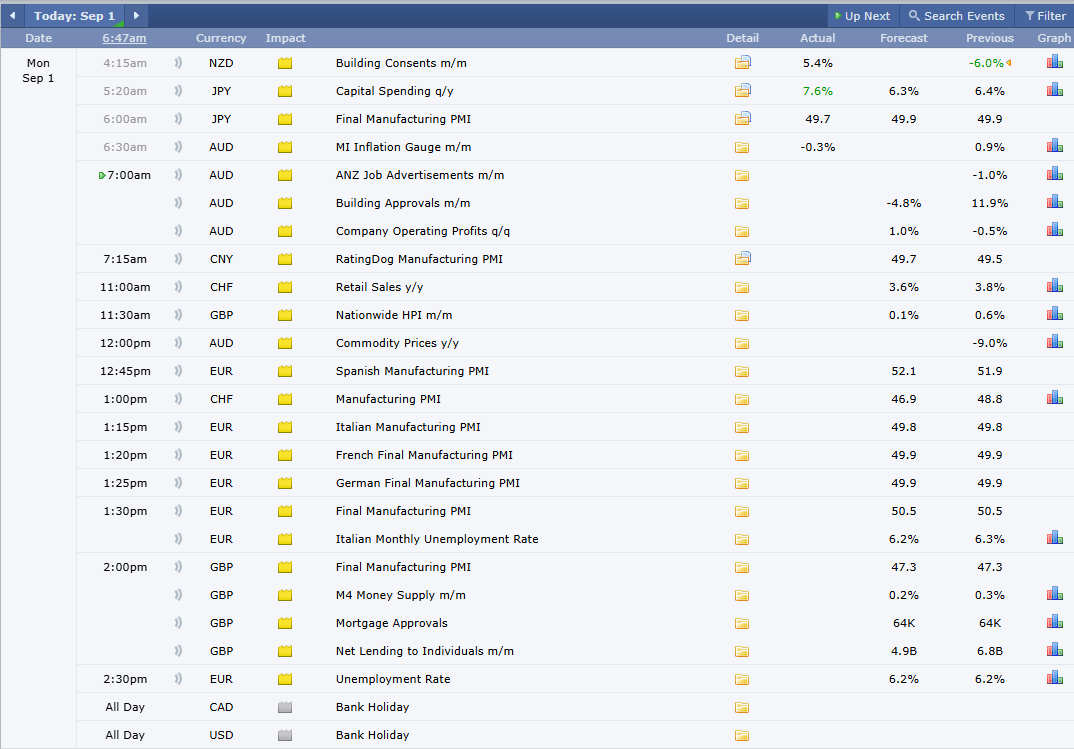Open detail folder for German Final Manufacturing PMI
The height and width of the screenshot is (749, 1074).
742,483
